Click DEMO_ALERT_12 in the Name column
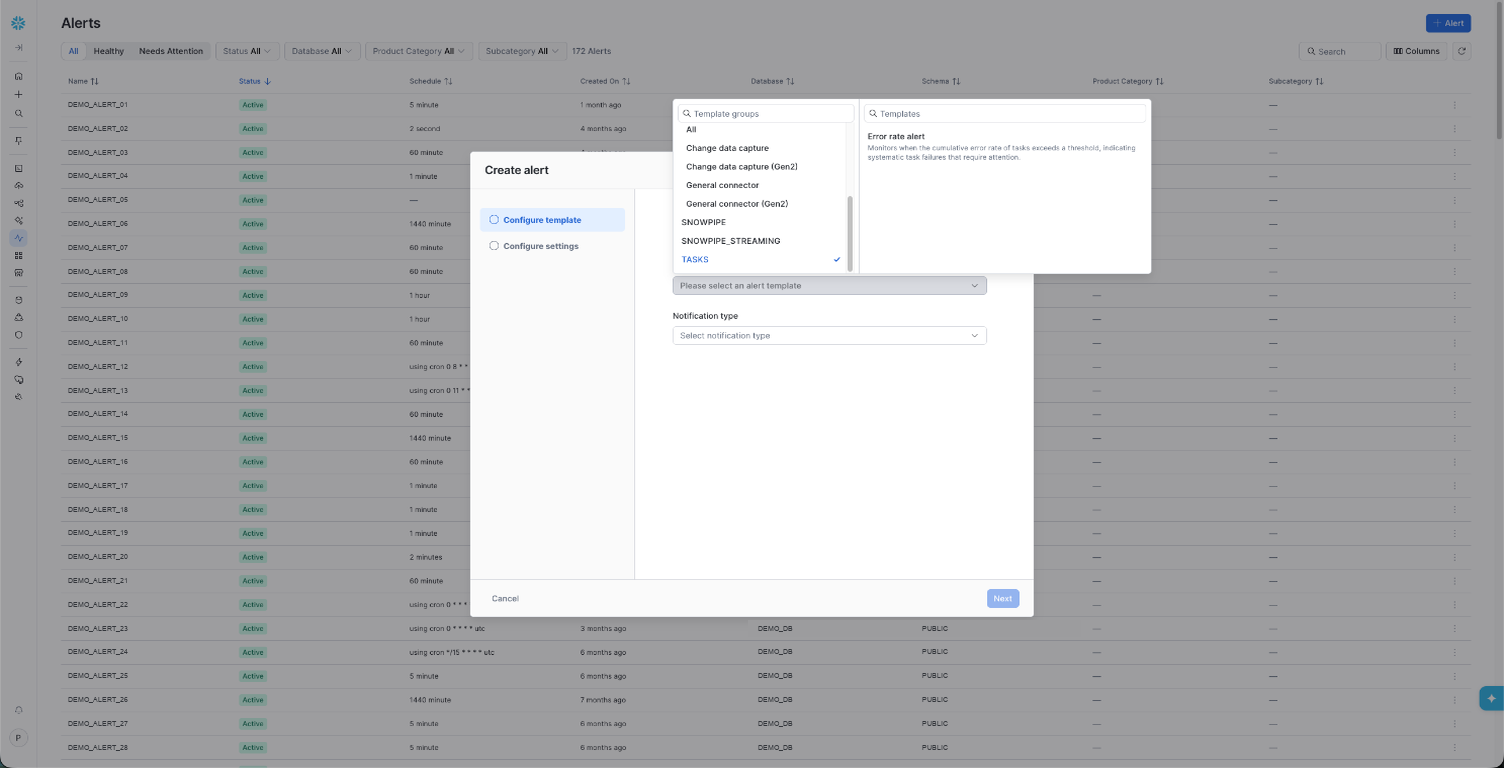 [98, 367]
